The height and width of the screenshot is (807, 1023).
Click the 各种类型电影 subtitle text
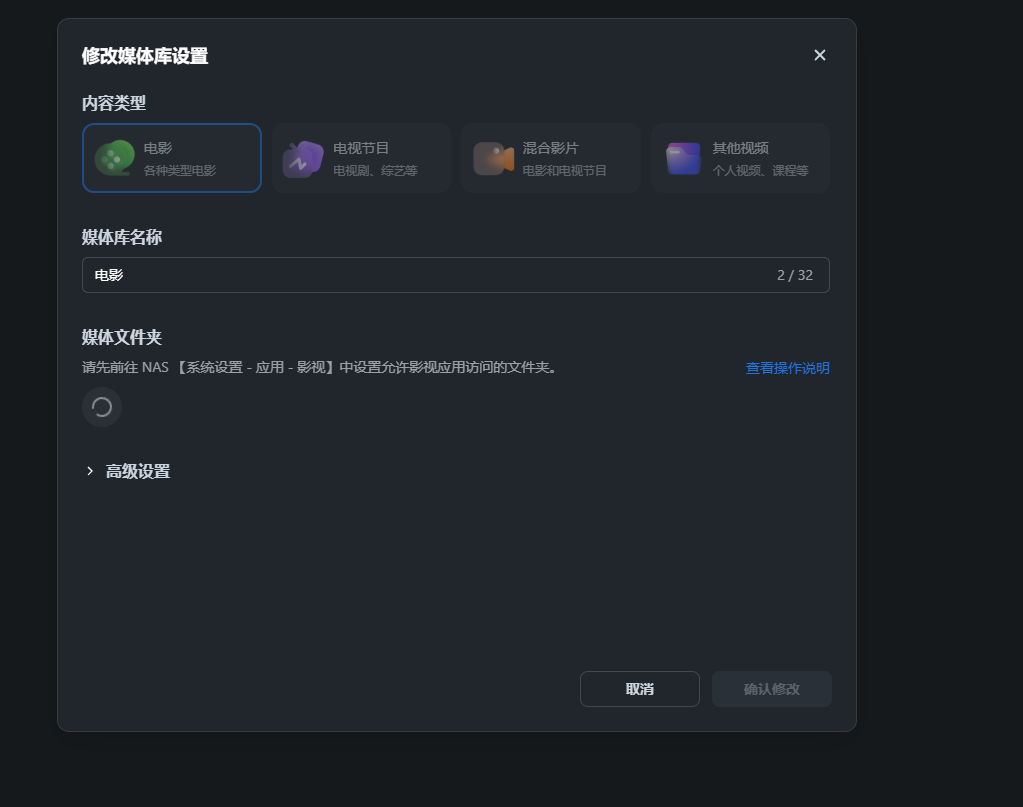click(180, 170)
